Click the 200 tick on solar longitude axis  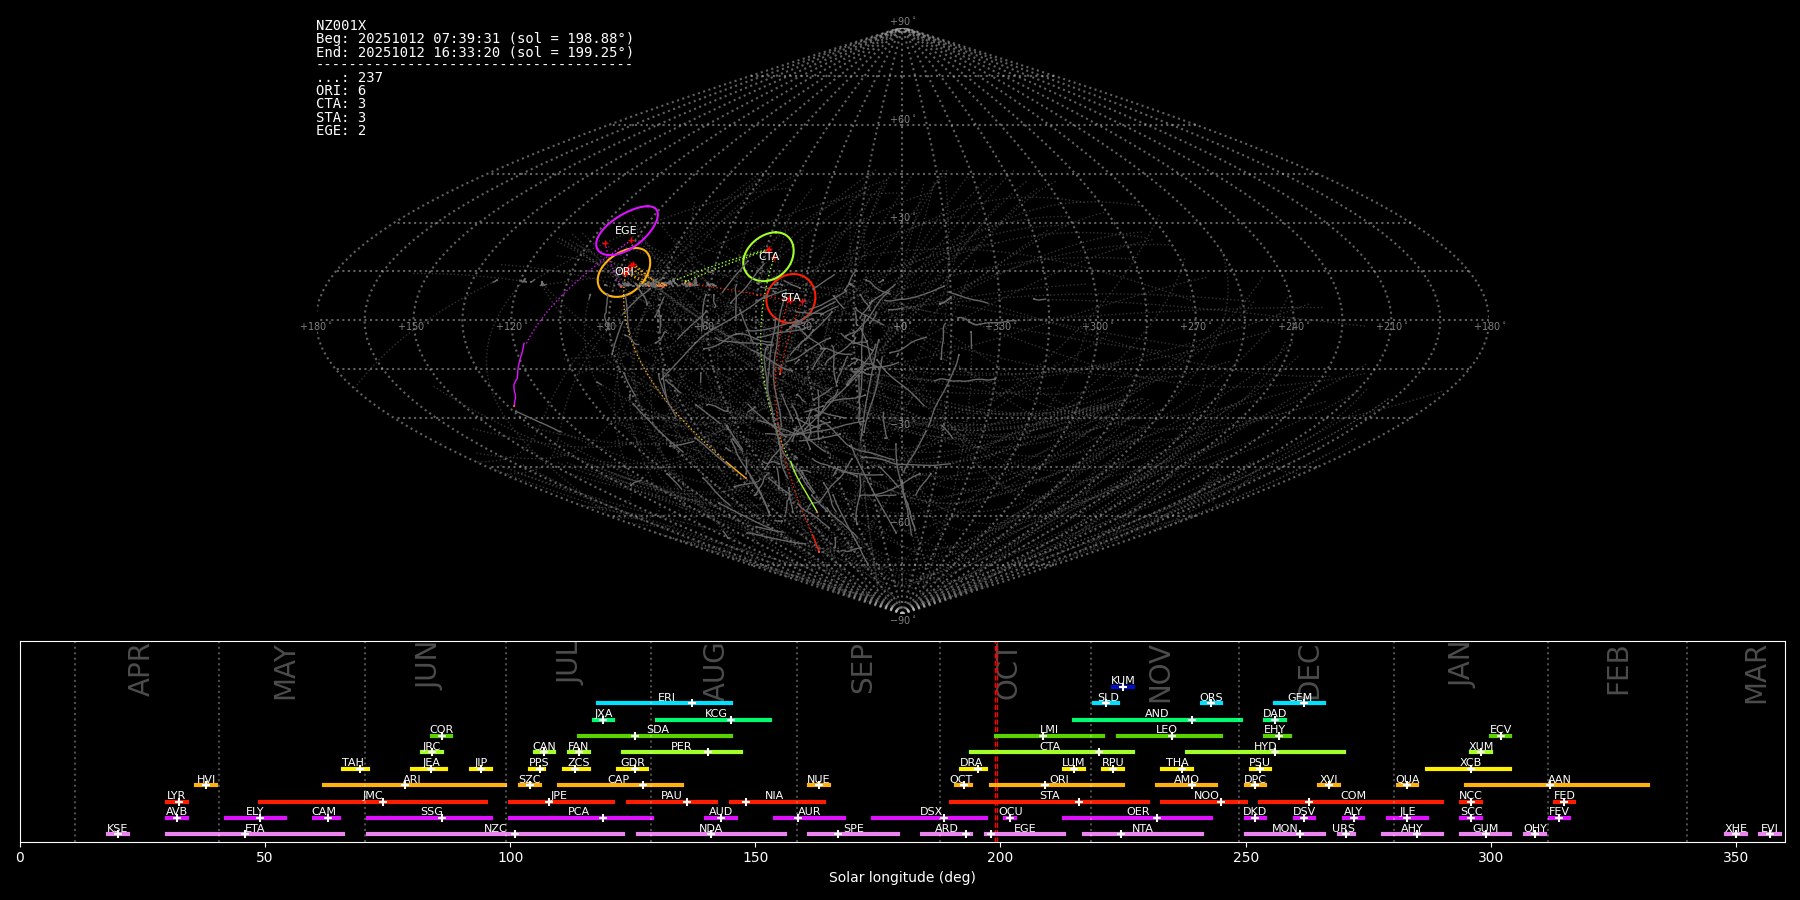1000,857
